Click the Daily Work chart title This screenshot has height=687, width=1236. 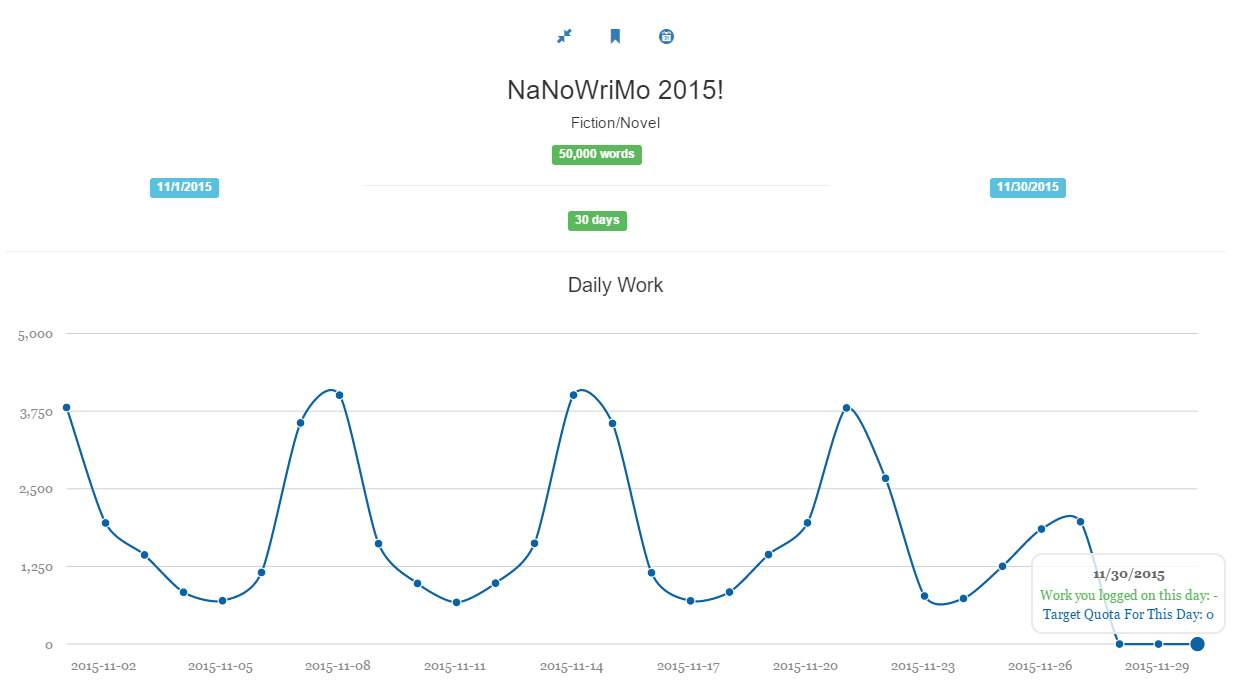click(x=615, y=285)
